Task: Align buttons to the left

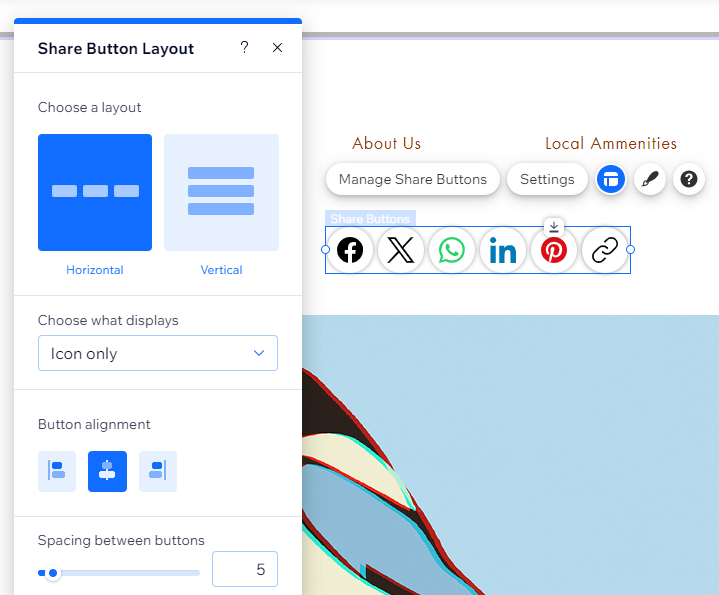Action: [57, 471]
